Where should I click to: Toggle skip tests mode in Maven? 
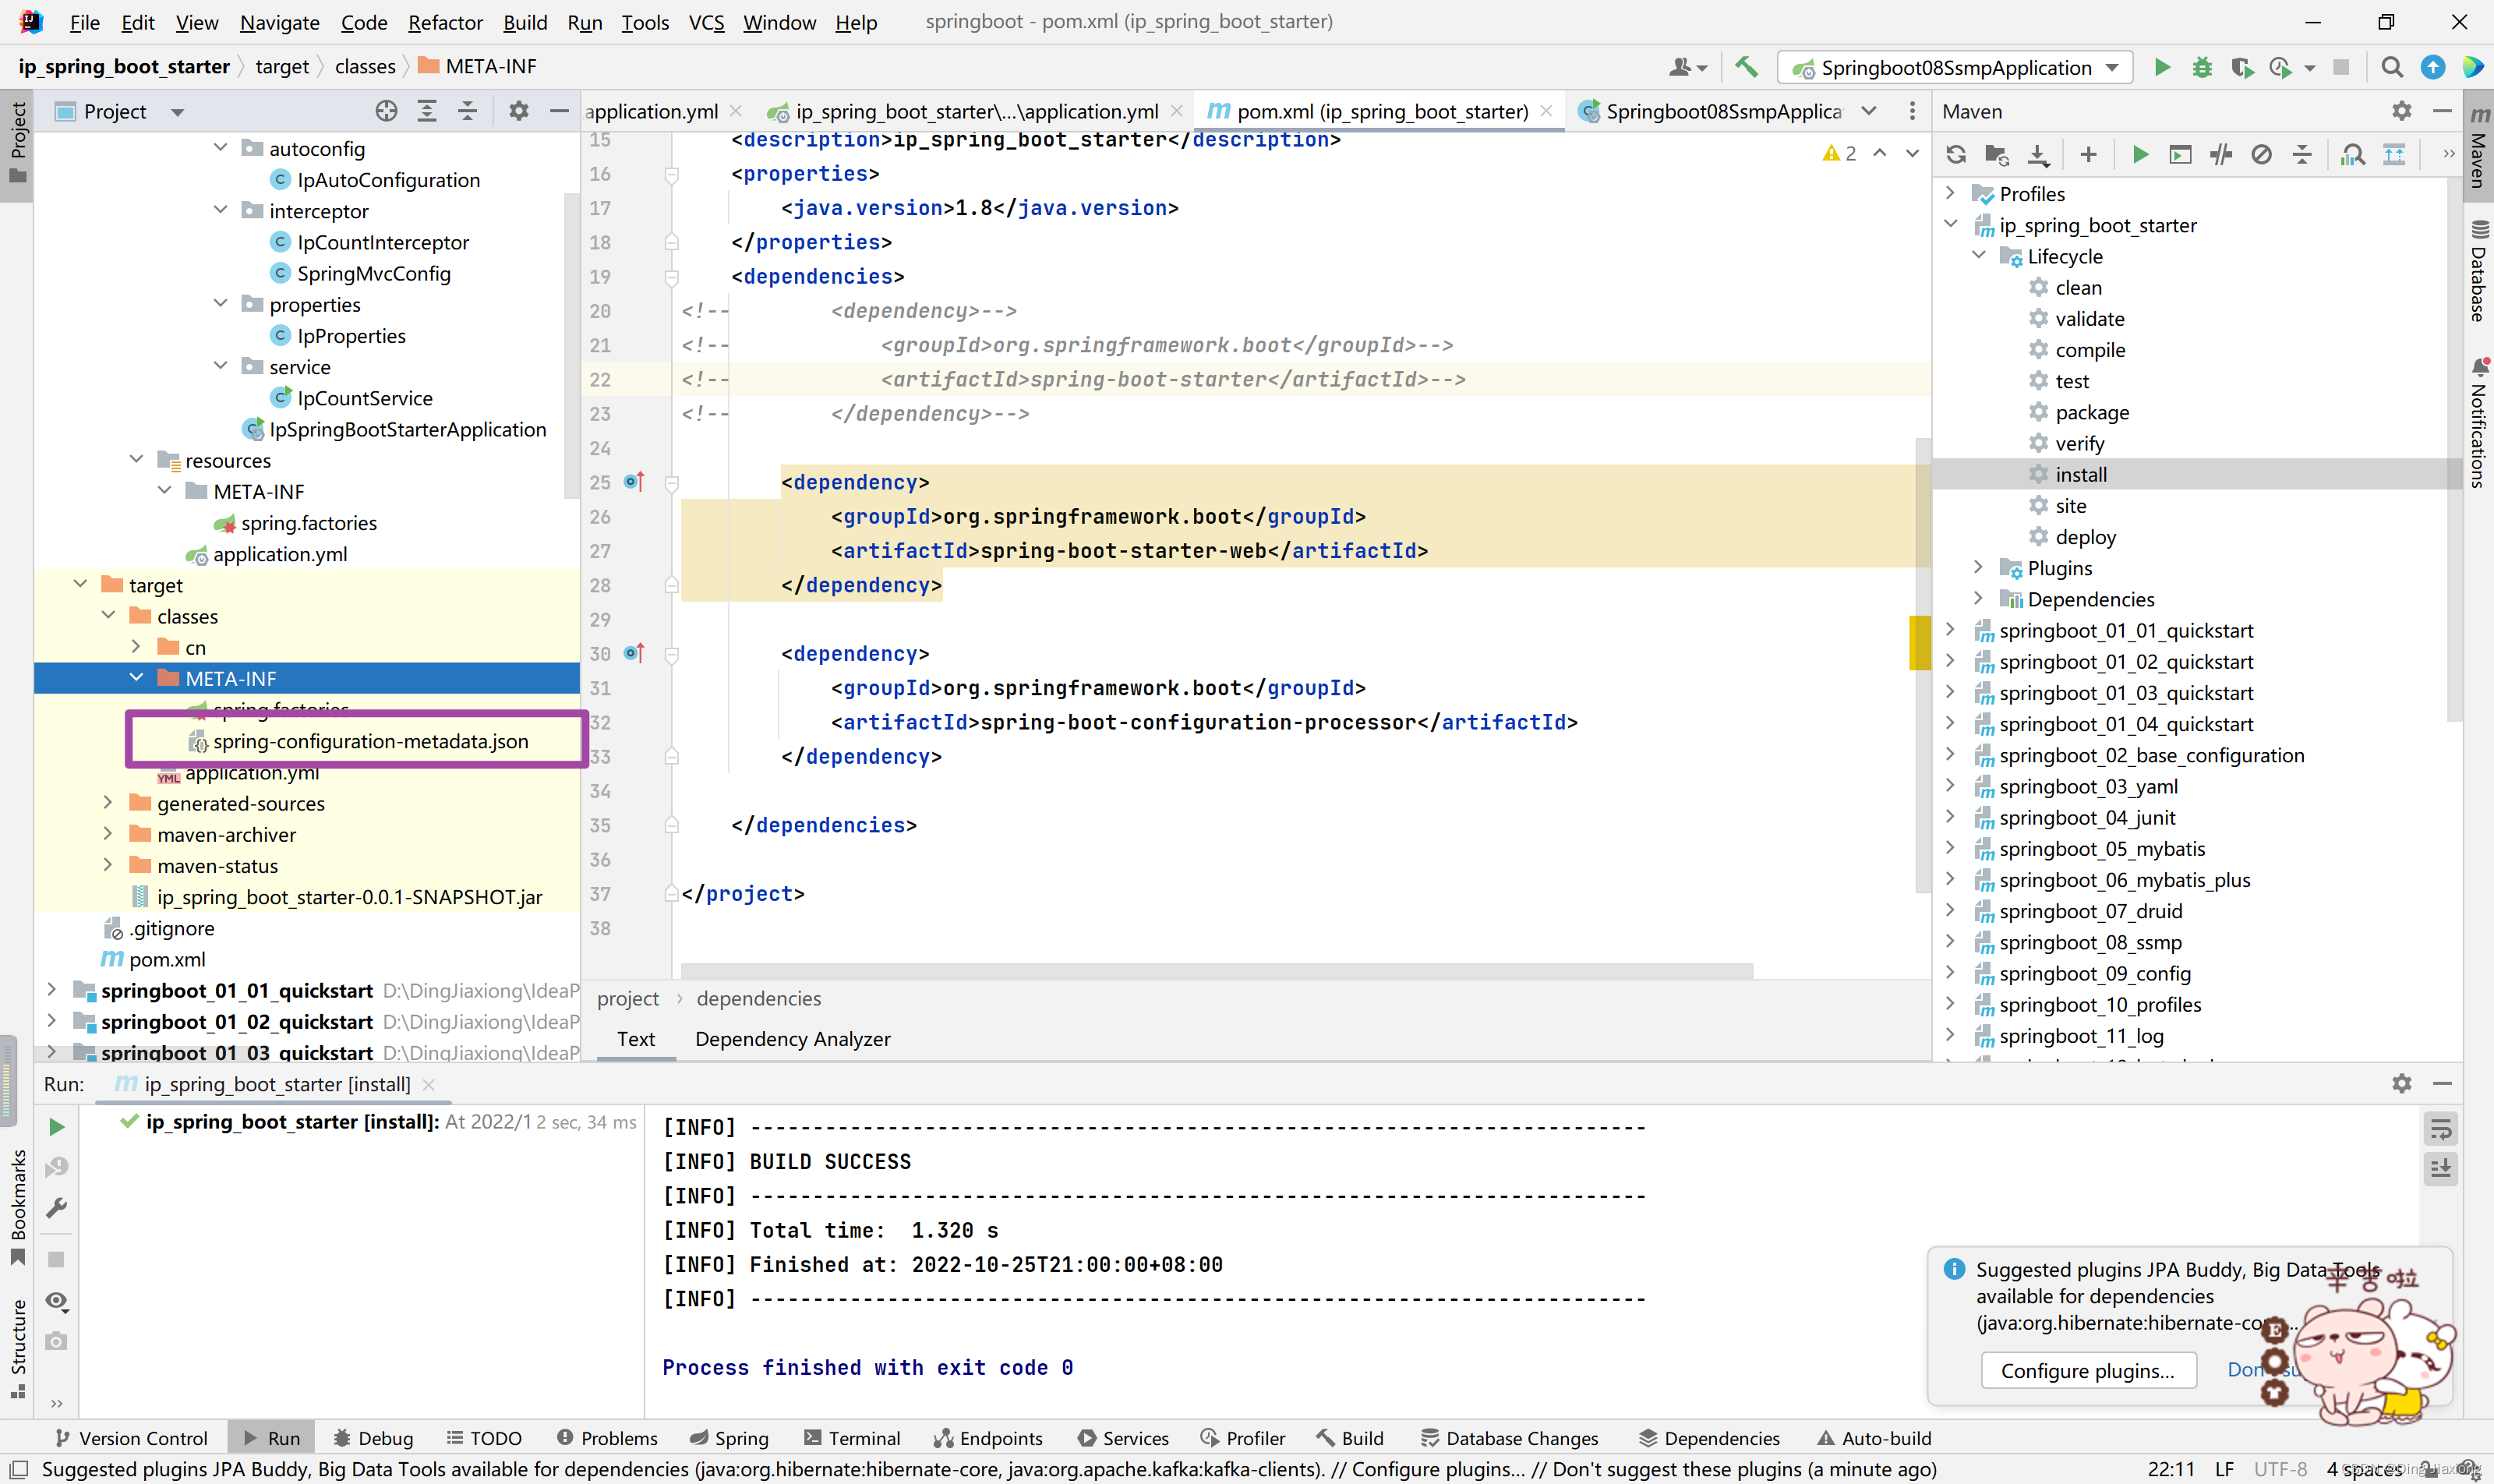[2262, 154]
